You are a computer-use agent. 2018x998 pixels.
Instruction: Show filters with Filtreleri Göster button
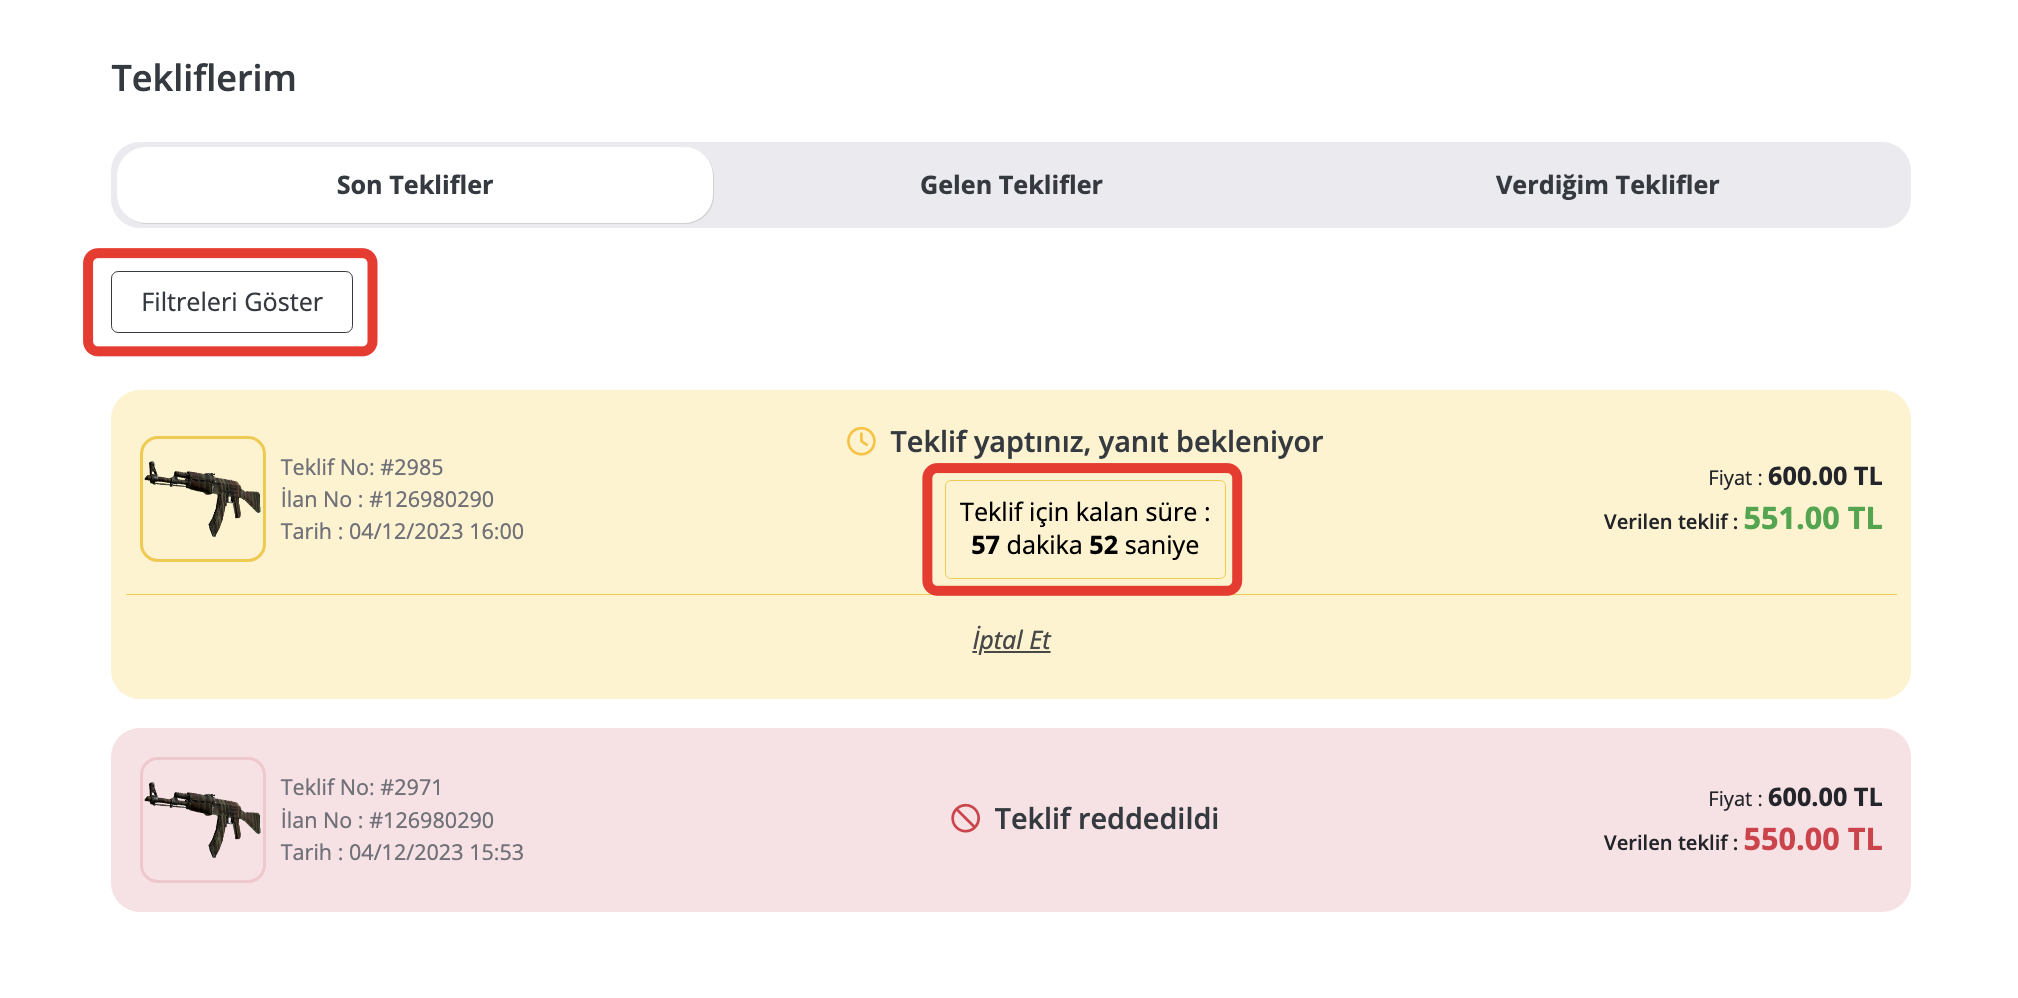[x=232, y=302]
